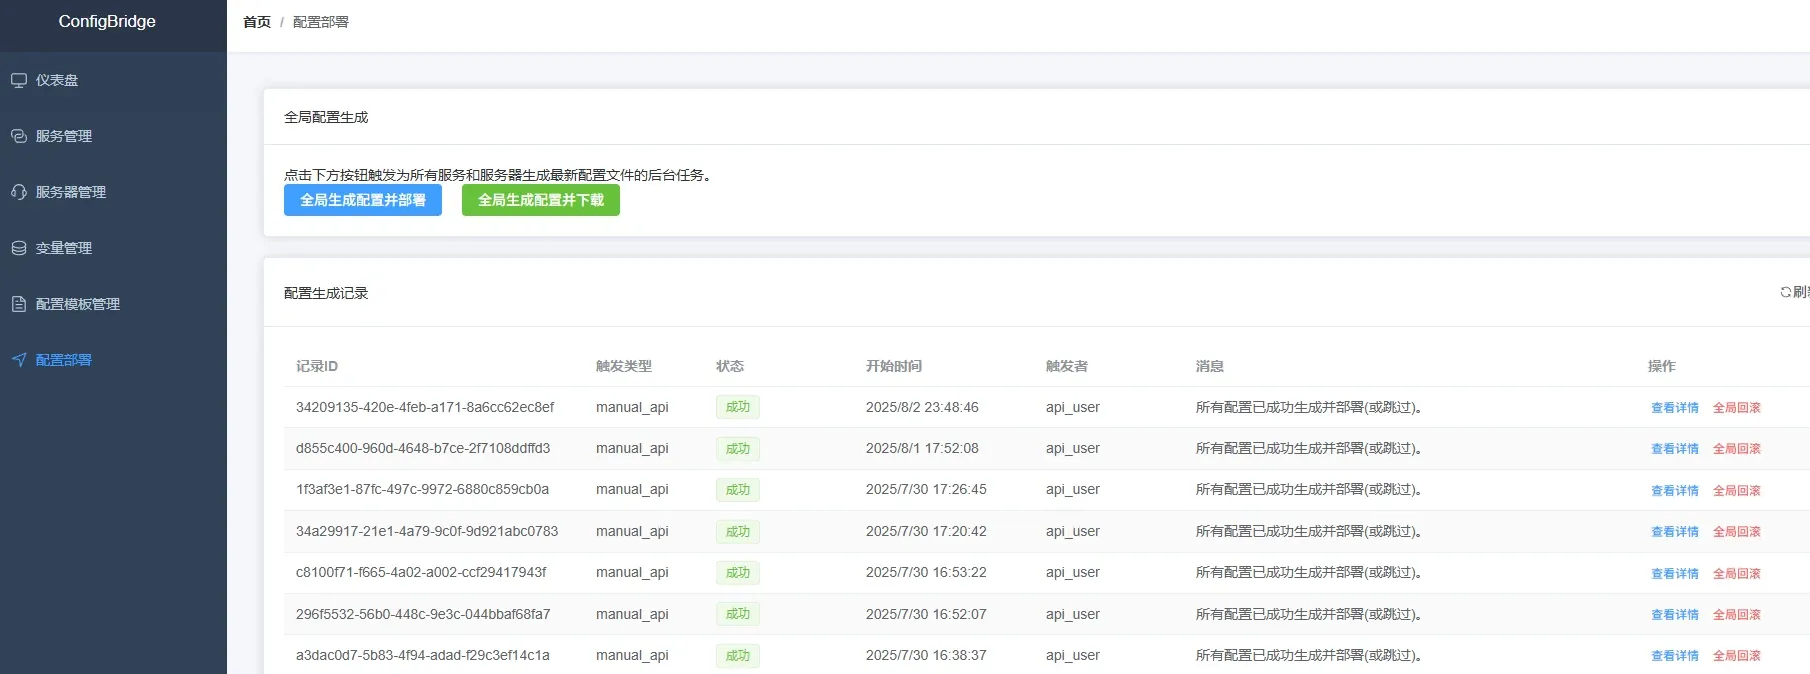View details for record c8100f71-f665
1810x674 pixels.
(x=1675, y=574)
